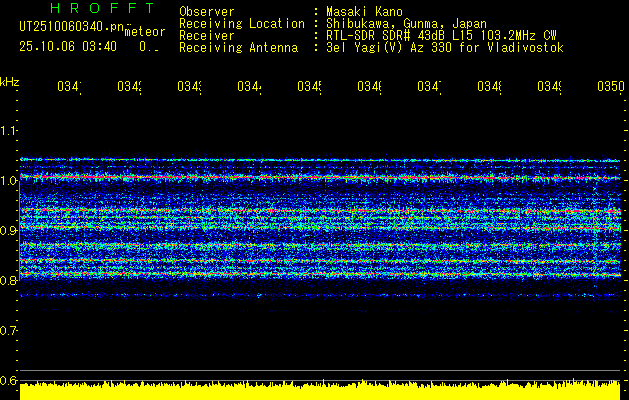
Task: Click the 0349 time marker
Action: (x=549, y=87)
